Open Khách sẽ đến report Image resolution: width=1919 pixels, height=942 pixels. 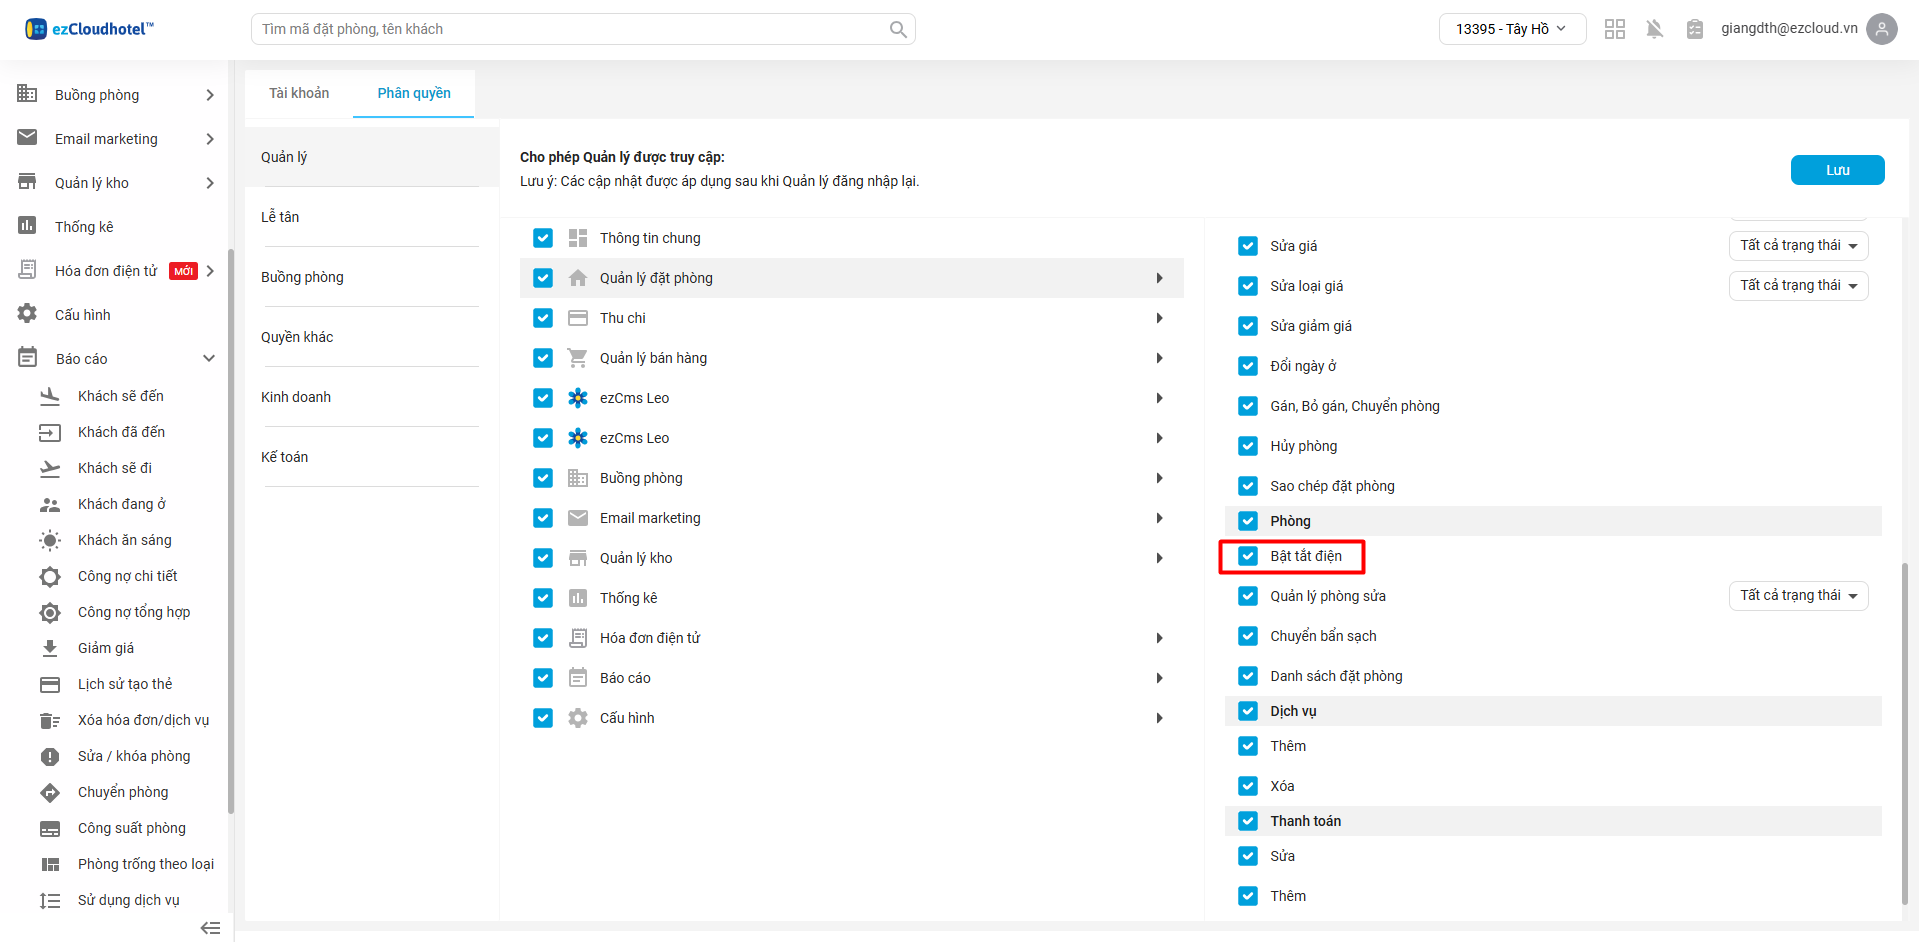pos(120,396)
